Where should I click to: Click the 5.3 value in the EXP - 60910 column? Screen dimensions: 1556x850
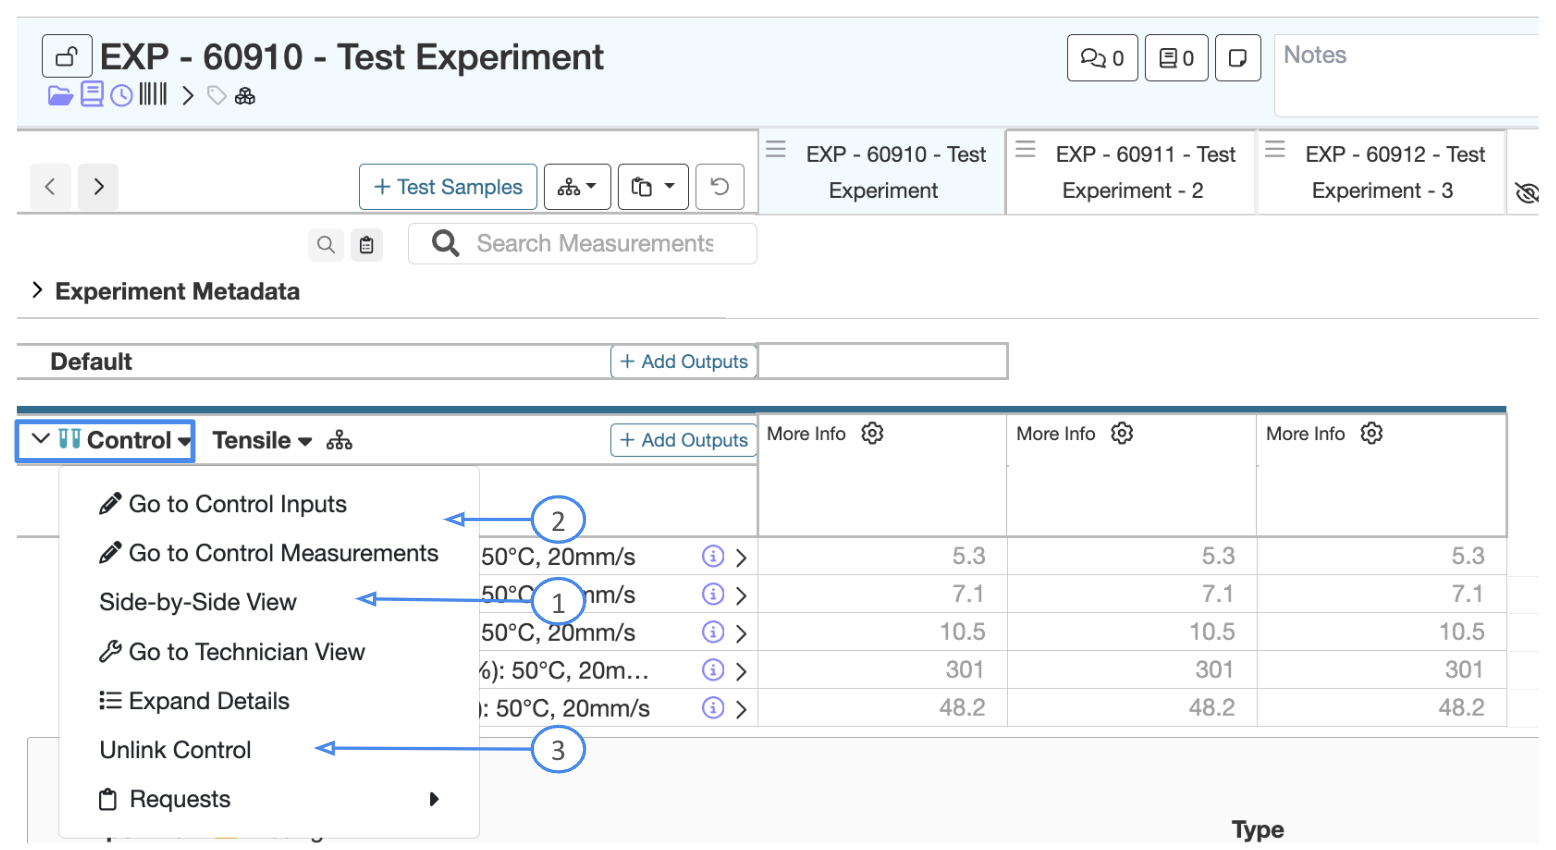969,556
